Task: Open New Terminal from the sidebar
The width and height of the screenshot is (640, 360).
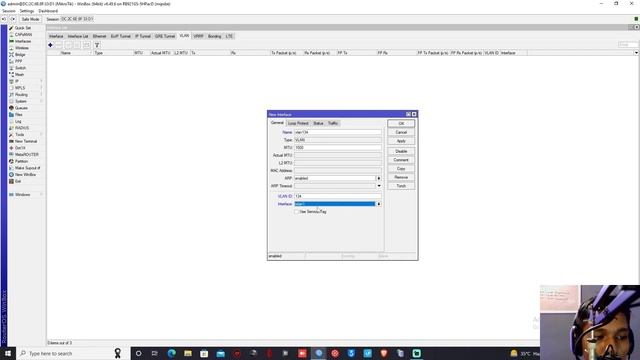Action: pyautogui.click(x=26, y=141)
